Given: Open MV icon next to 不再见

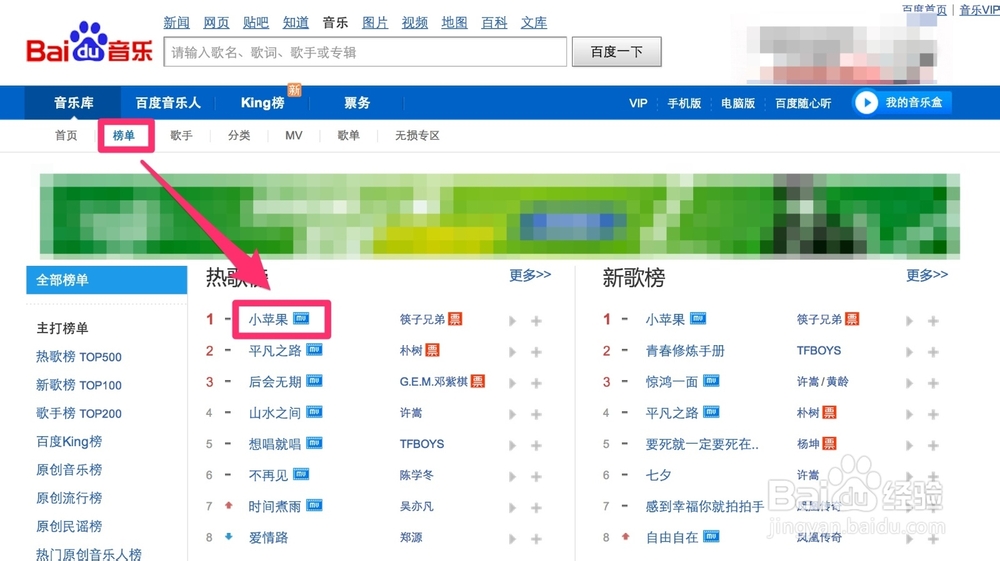Looking at the screenshot, I should pyautogui.click(x=301, y=474).
